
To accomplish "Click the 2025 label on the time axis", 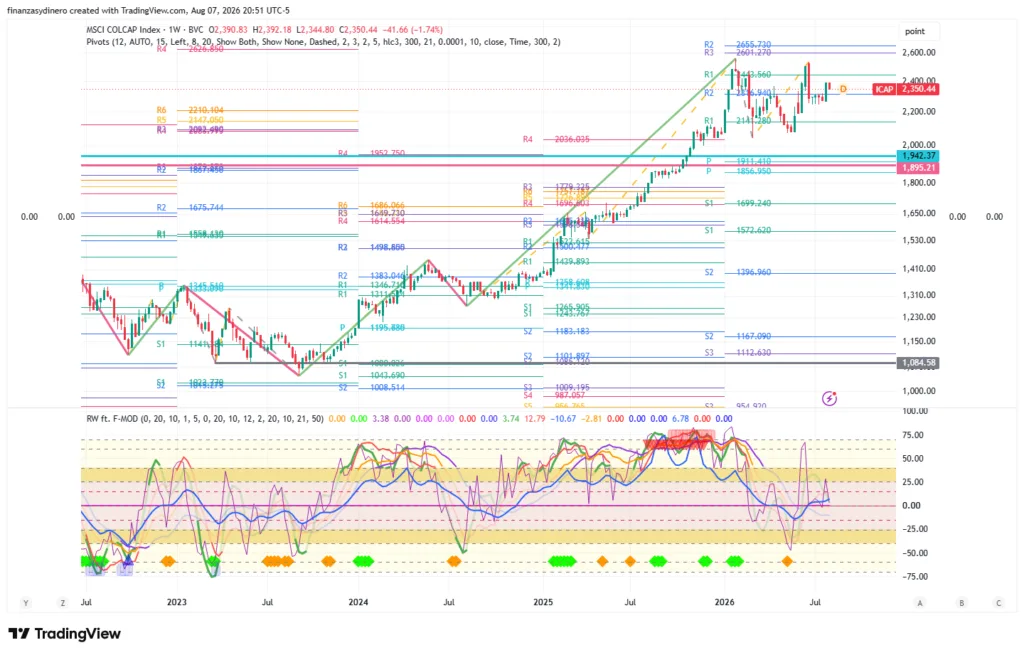I will point(543,602).
